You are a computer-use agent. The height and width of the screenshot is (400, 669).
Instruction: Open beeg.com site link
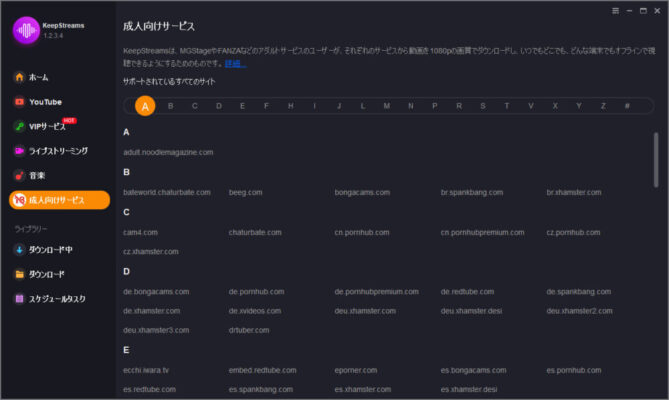(x=245, y=192)
